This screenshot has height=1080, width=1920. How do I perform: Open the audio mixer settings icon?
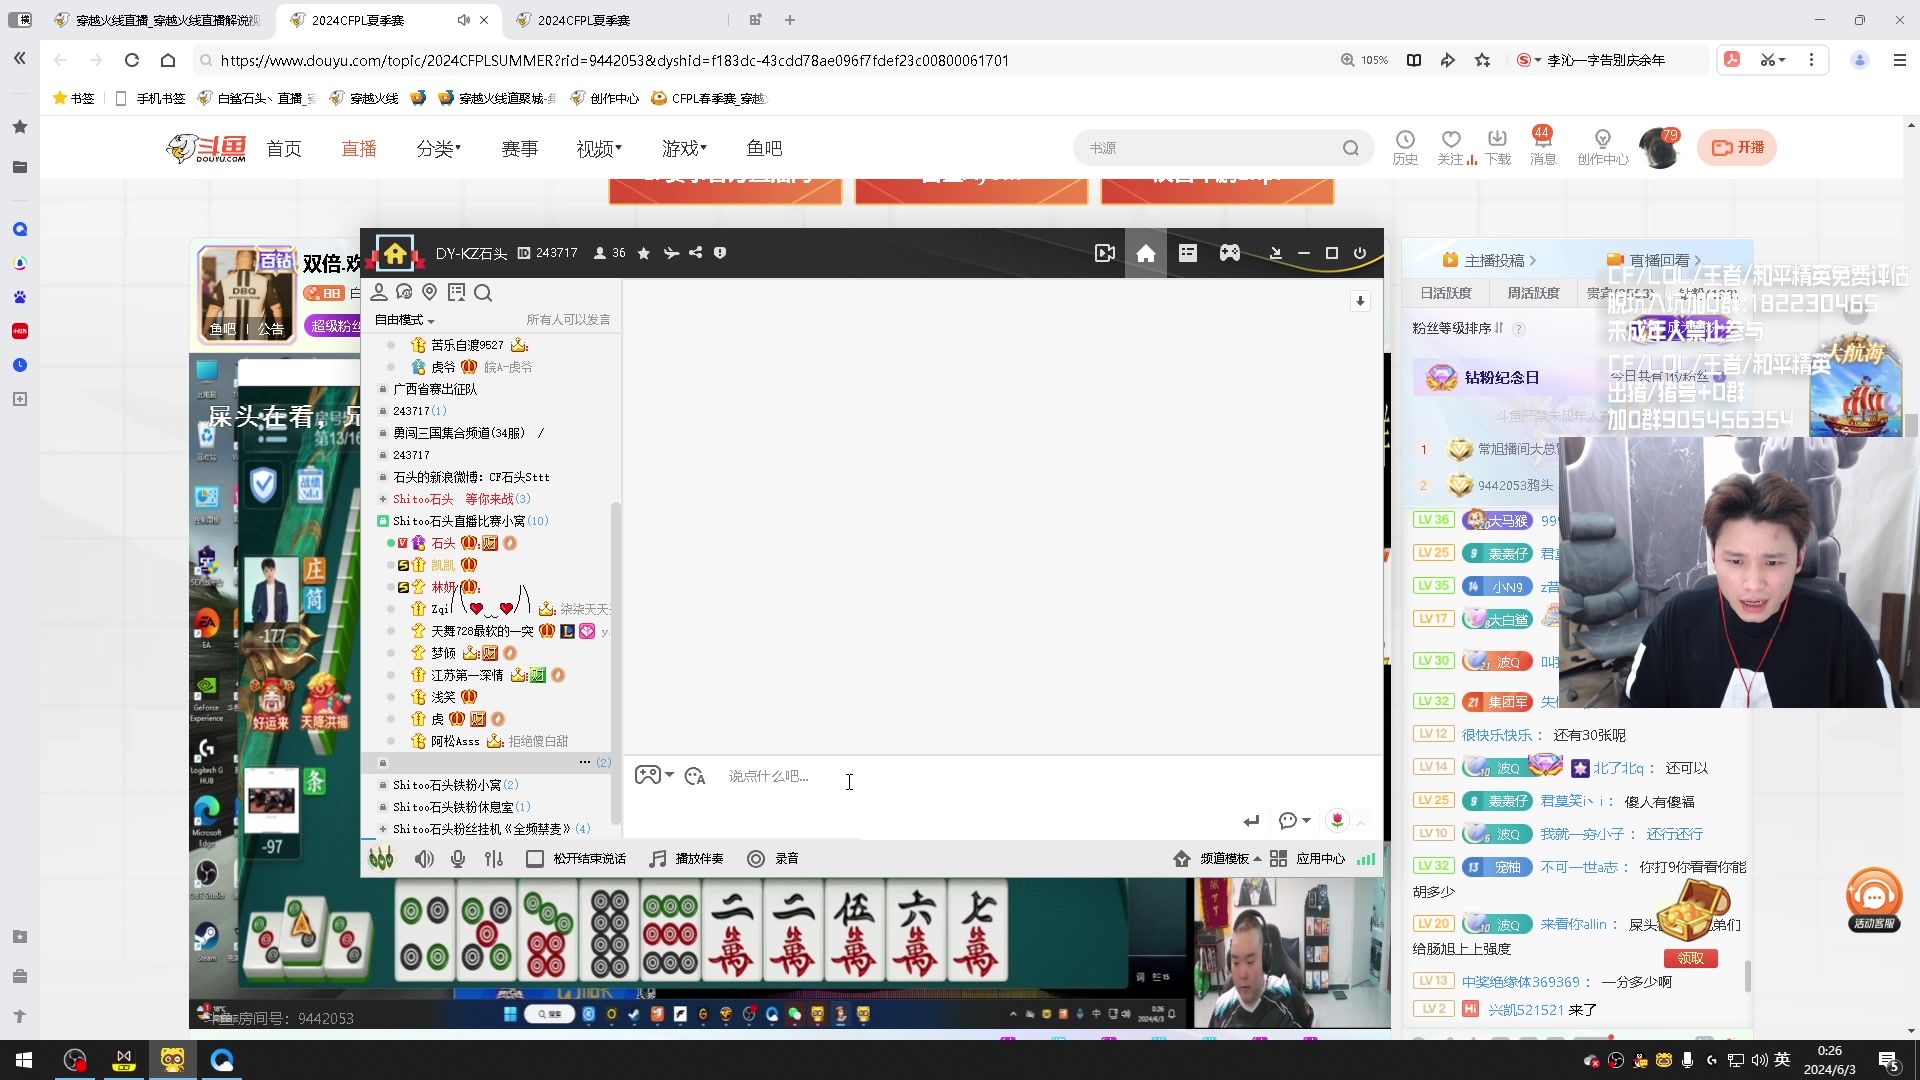pos(494,859)
